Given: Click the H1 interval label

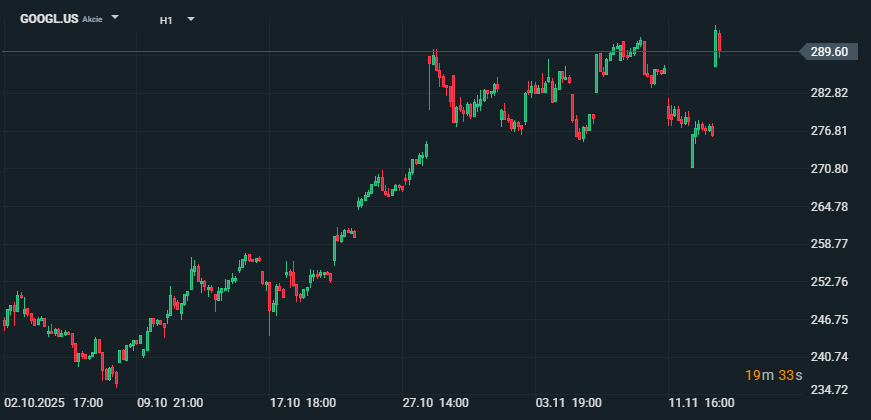Looking at the screenshot, I should [x=166, y=19].
